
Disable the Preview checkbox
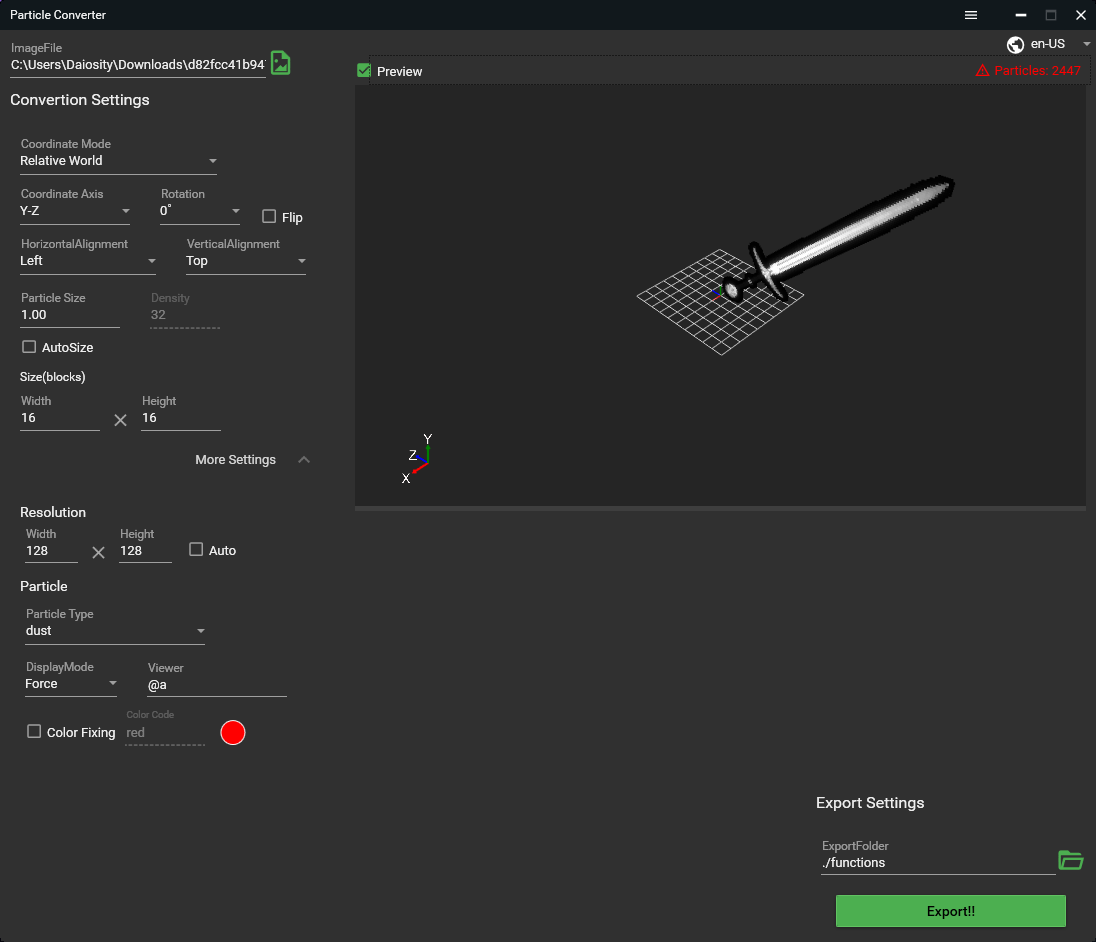click(x=363, y=71)
